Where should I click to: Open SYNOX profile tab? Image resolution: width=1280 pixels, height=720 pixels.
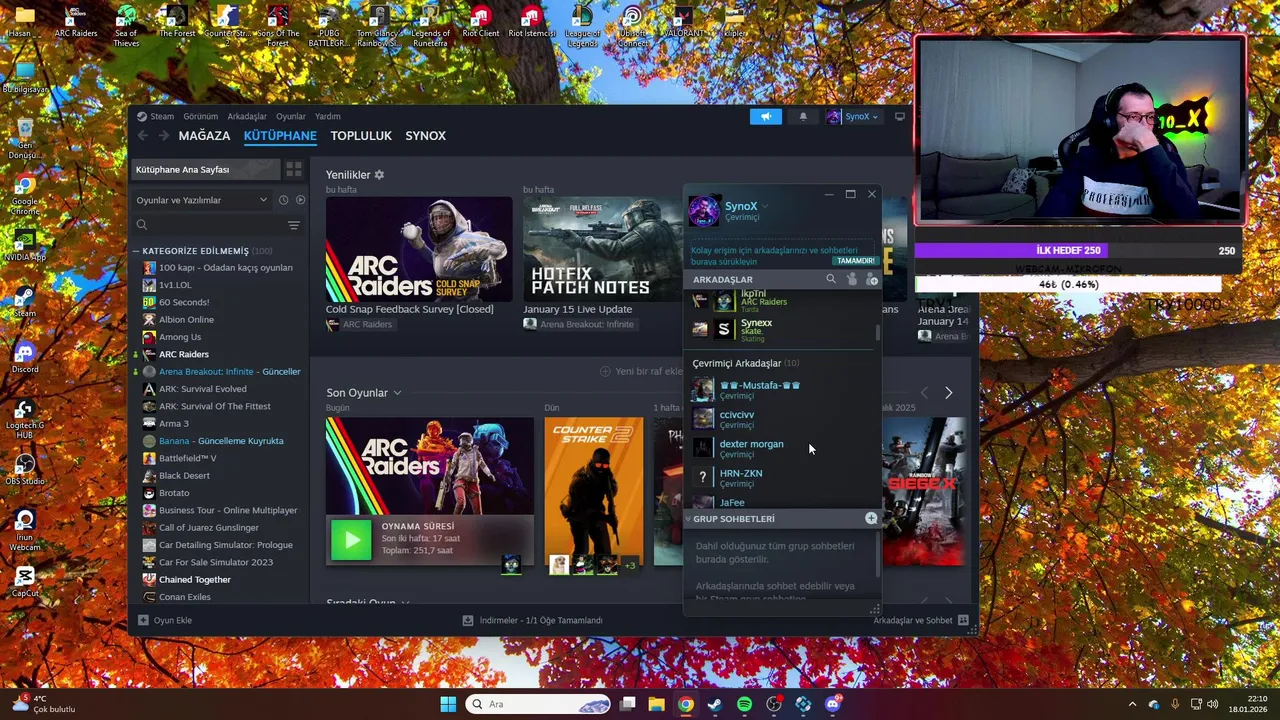[x=425, y=136]
